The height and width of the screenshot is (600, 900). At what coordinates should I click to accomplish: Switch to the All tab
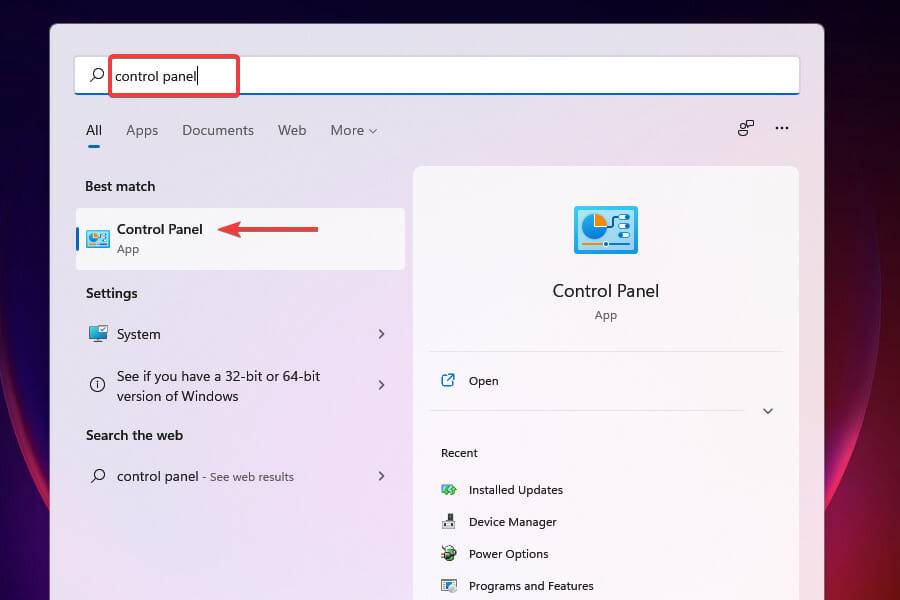pos(94,130)
